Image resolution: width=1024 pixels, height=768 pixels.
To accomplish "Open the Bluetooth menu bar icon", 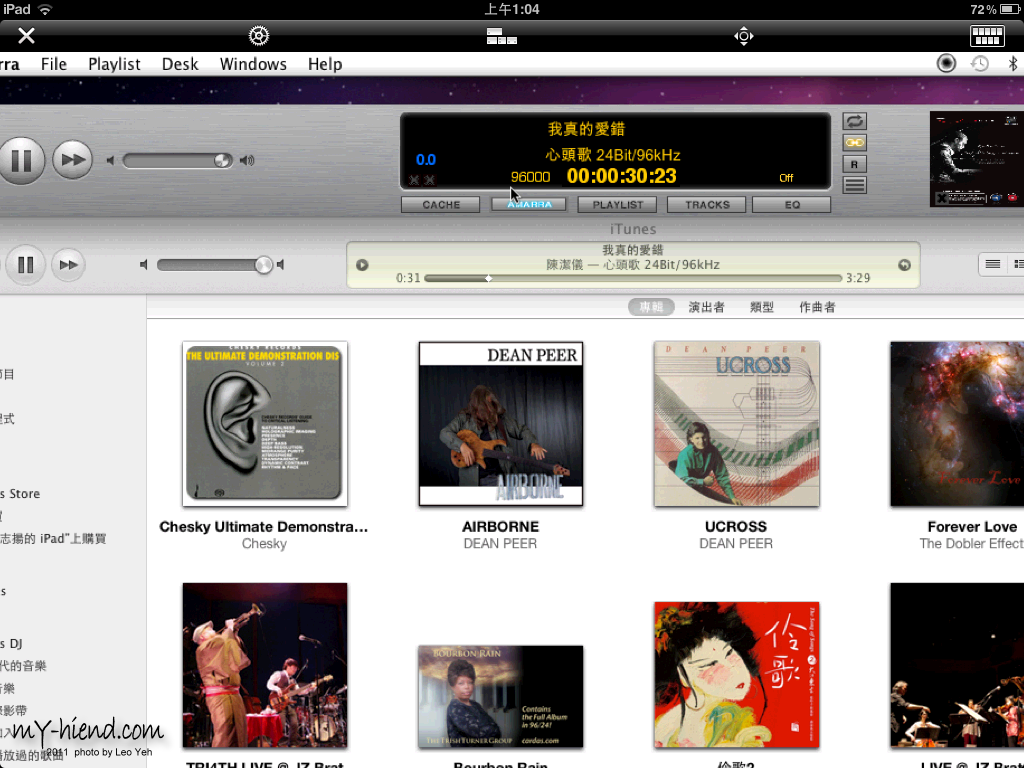I will click(1013, 63).
